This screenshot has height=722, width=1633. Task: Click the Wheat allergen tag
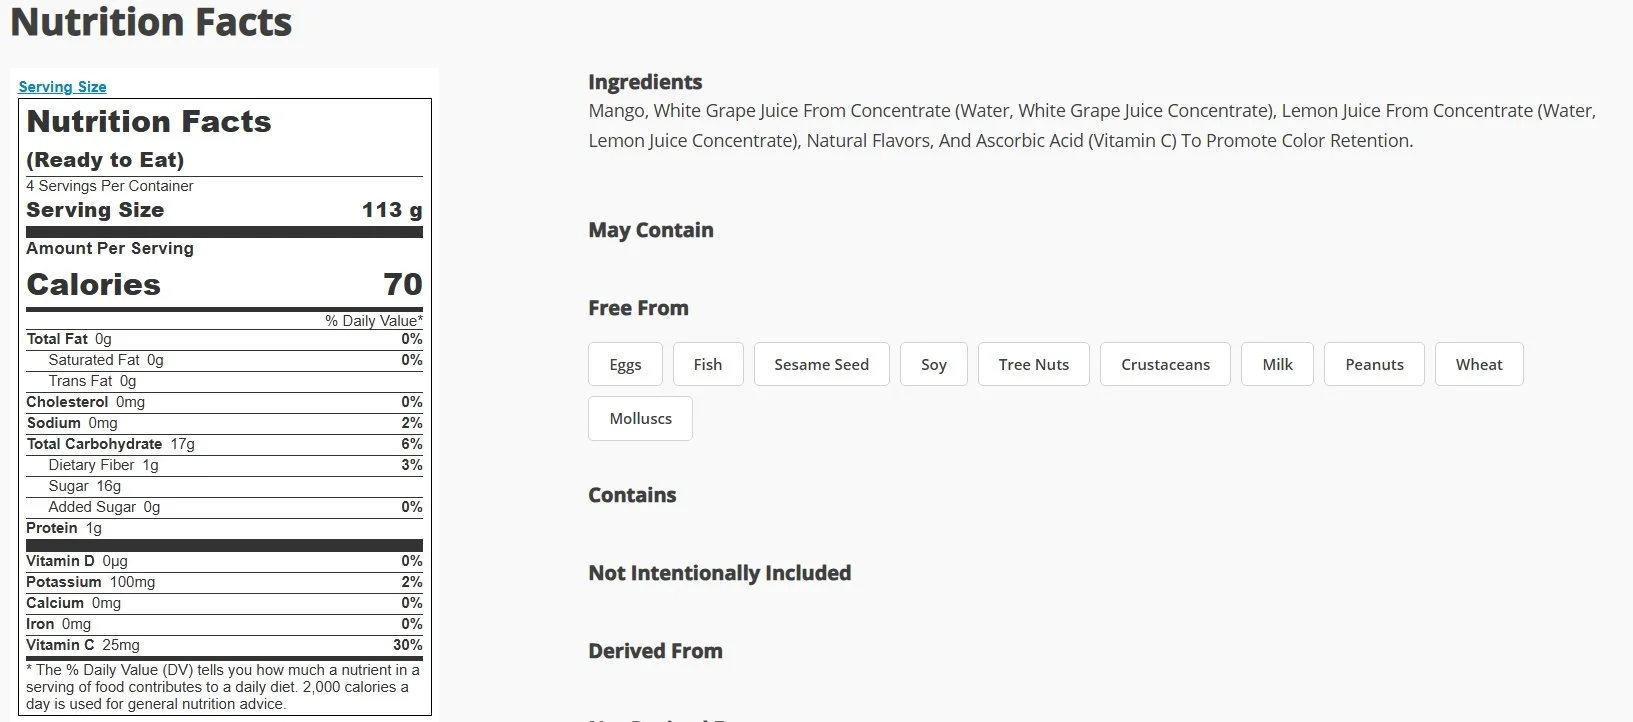click(1478, 364)
